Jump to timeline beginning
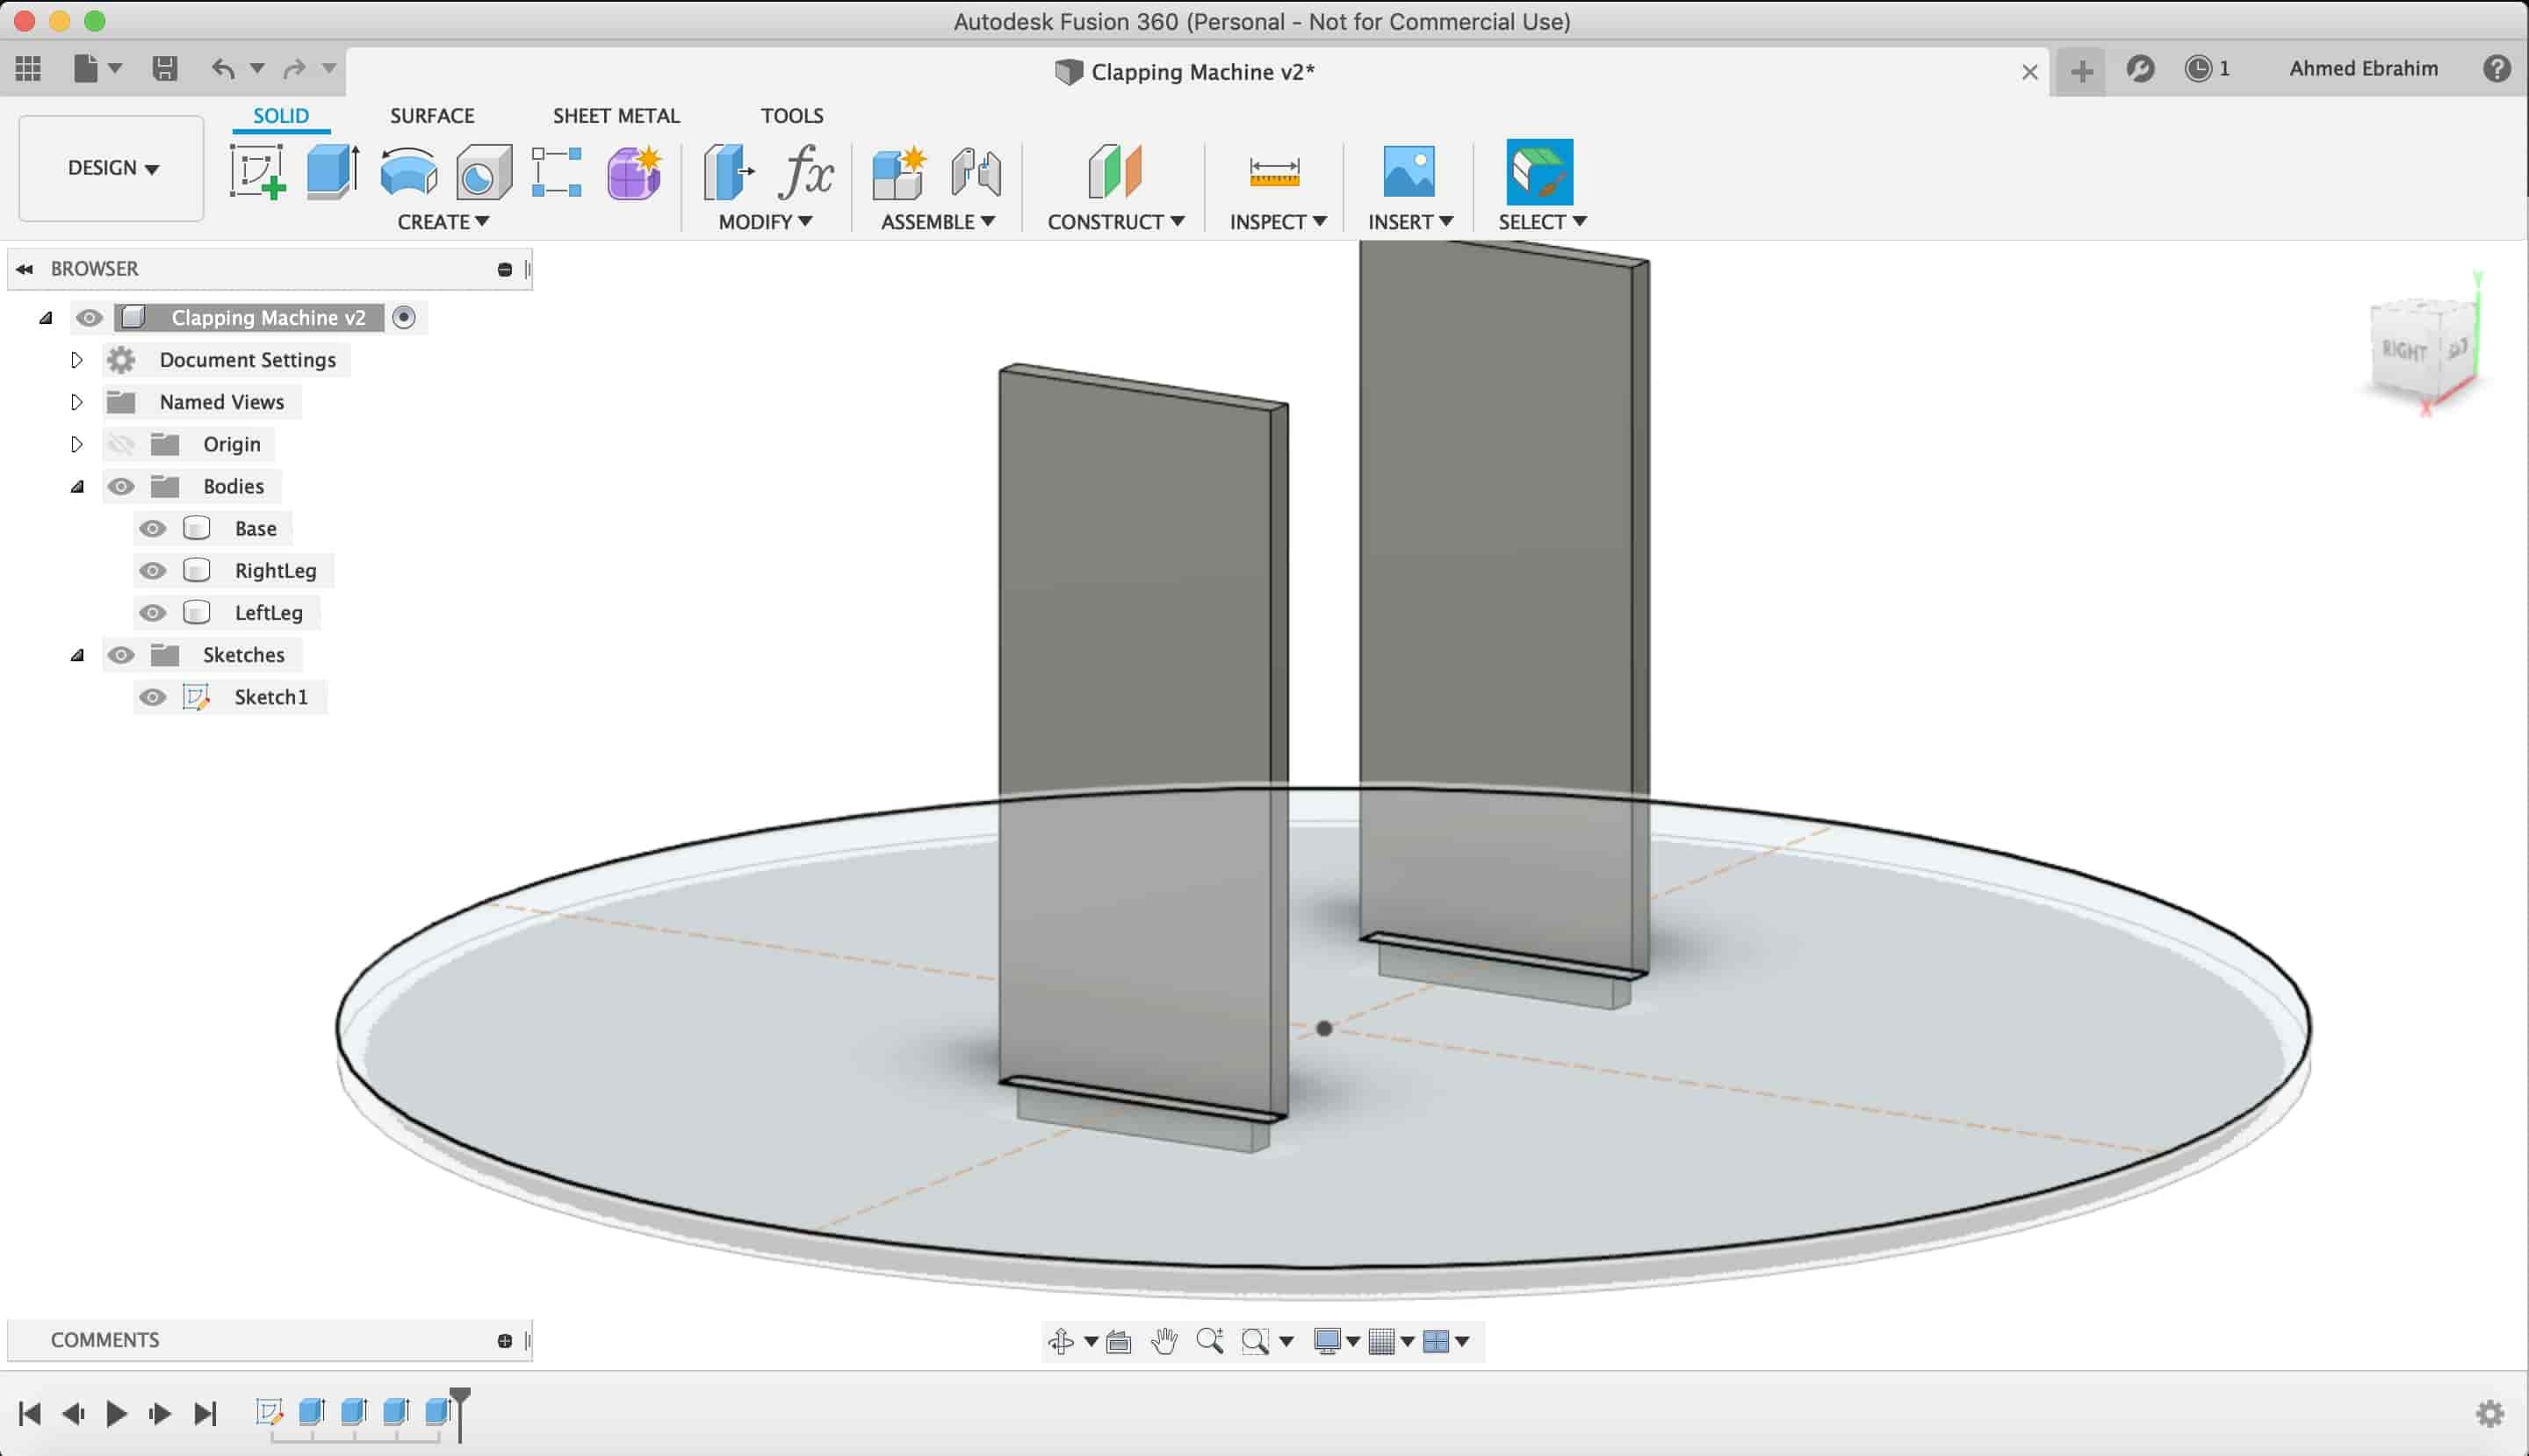 coord(30,1413)
